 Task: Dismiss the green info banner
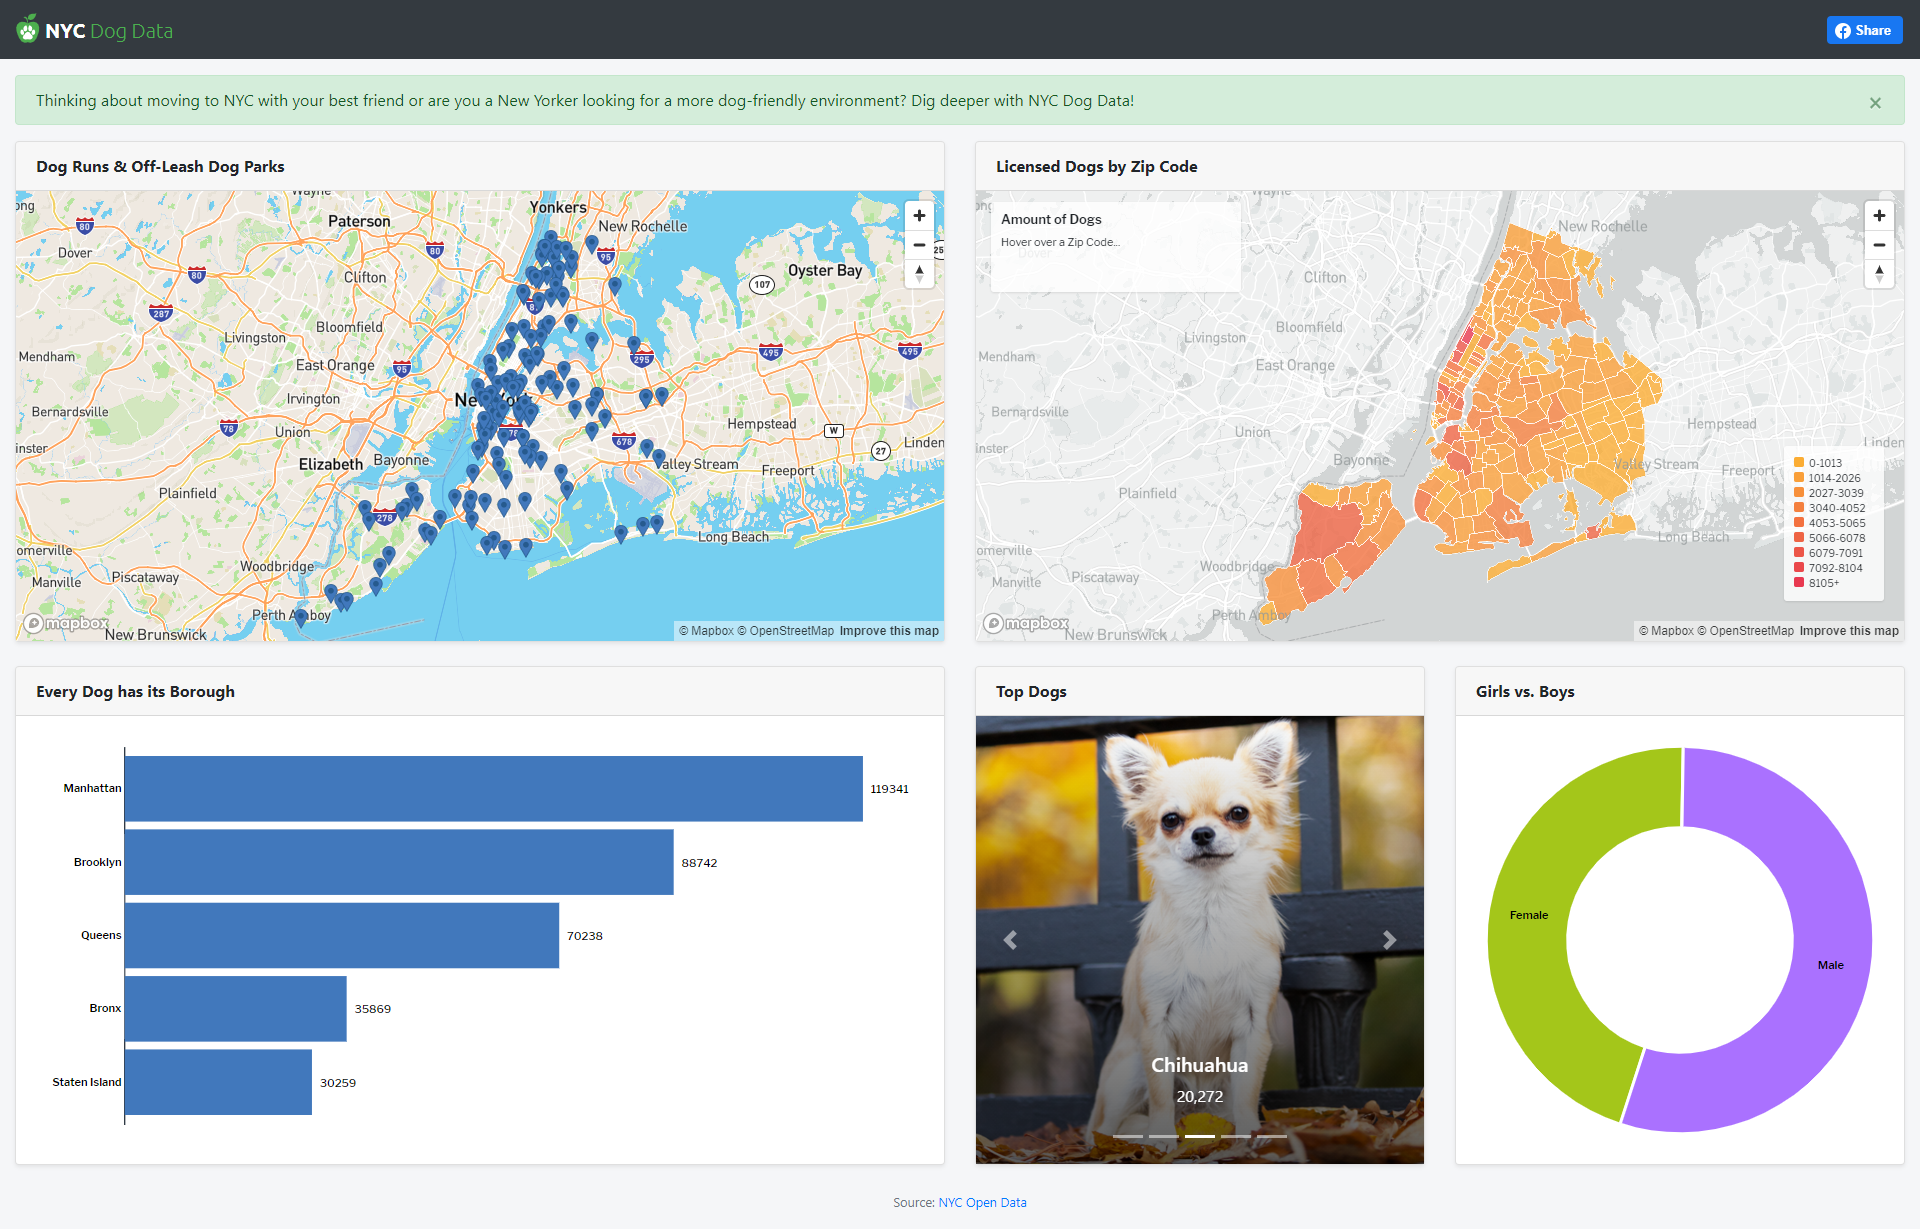tap(1875, 102)
